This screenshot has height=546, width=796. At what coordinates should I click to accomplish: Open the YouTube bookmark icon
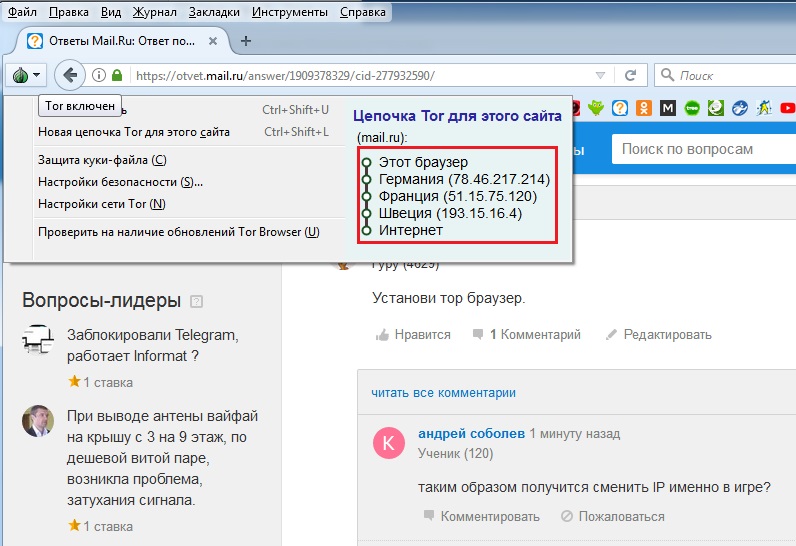click(787, 108)
